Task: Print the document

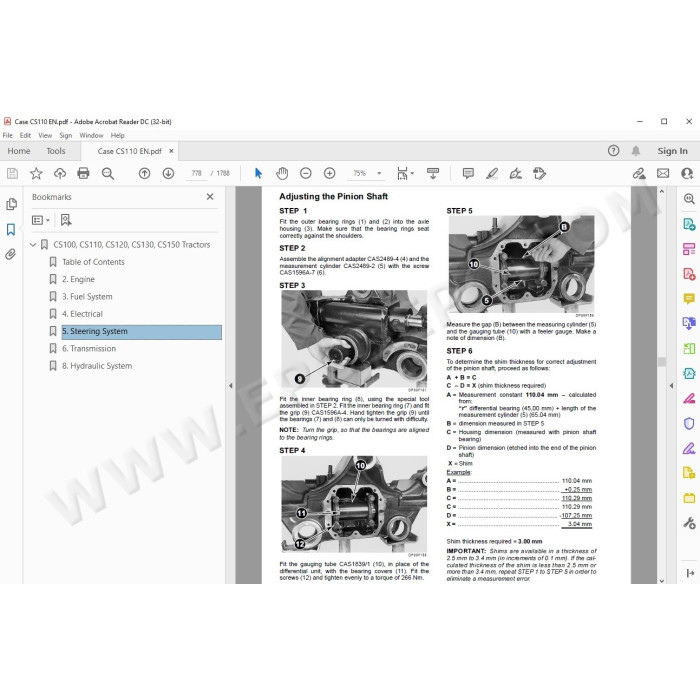Action: pyautogui.click(x=83, y=173)
